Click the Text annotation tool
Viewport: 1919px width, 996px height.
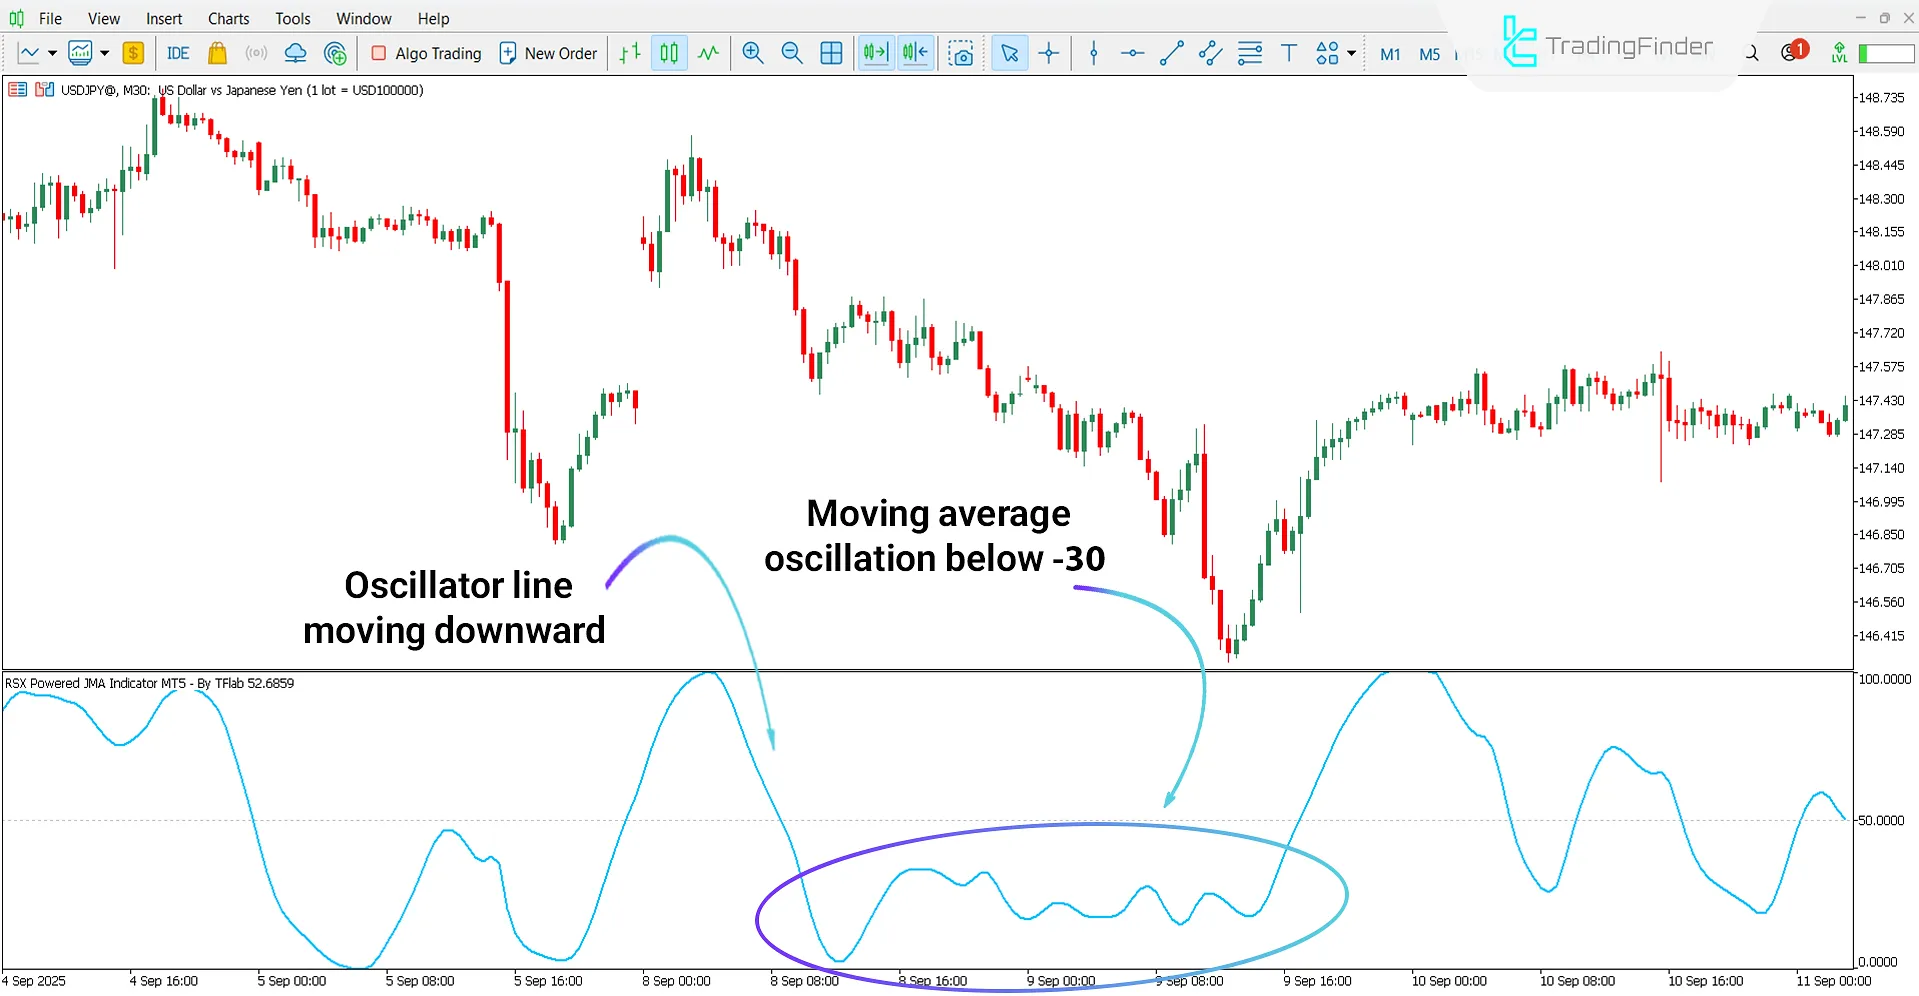(x=1288, y=53)
